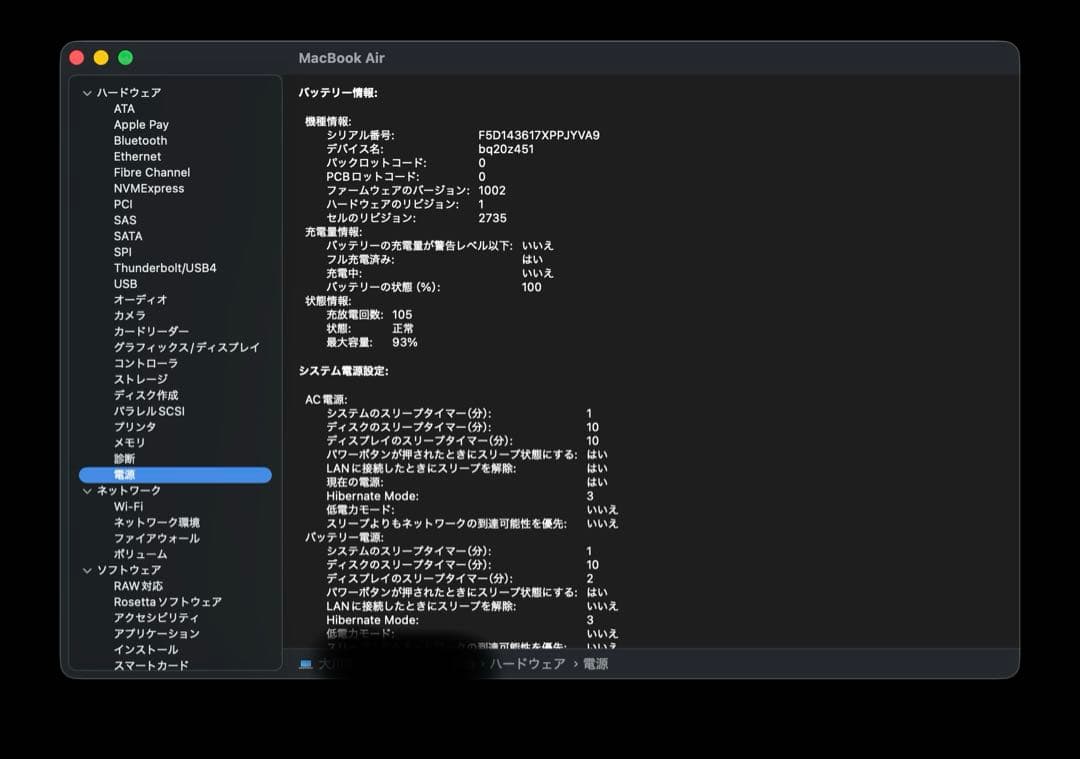Select Ethernet in the sidebar

[x=137, y=156]
